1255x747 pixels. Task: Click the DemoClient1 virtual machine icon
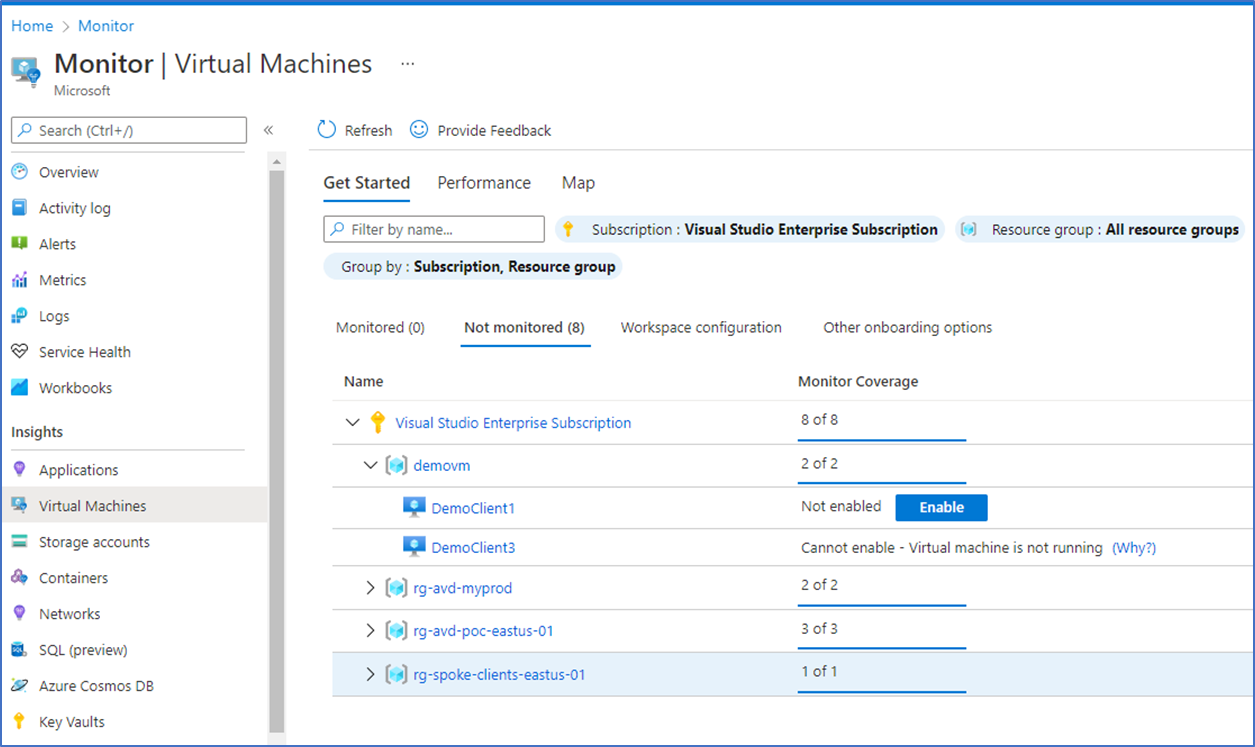[414, 507]
